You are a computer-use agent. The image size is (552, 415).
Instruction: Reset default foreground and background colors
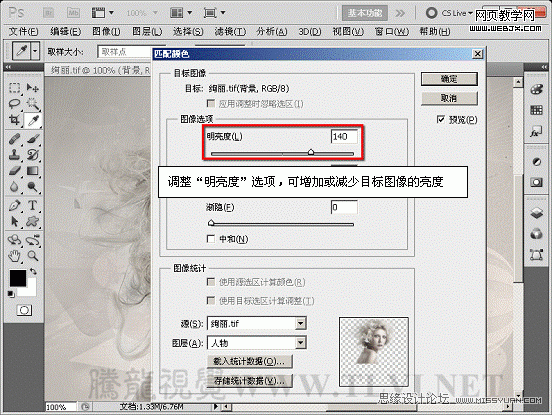(11, 293)
